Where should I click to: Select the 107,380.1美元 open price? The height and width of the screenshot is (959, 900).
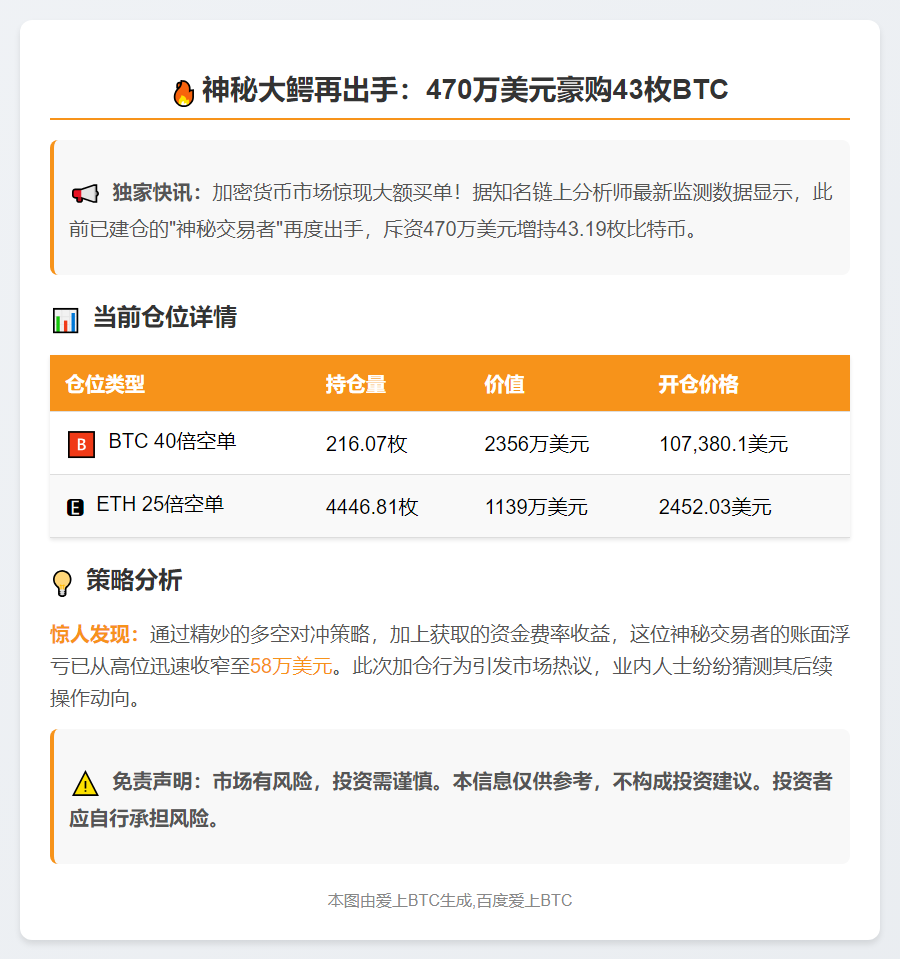point(723,444)
